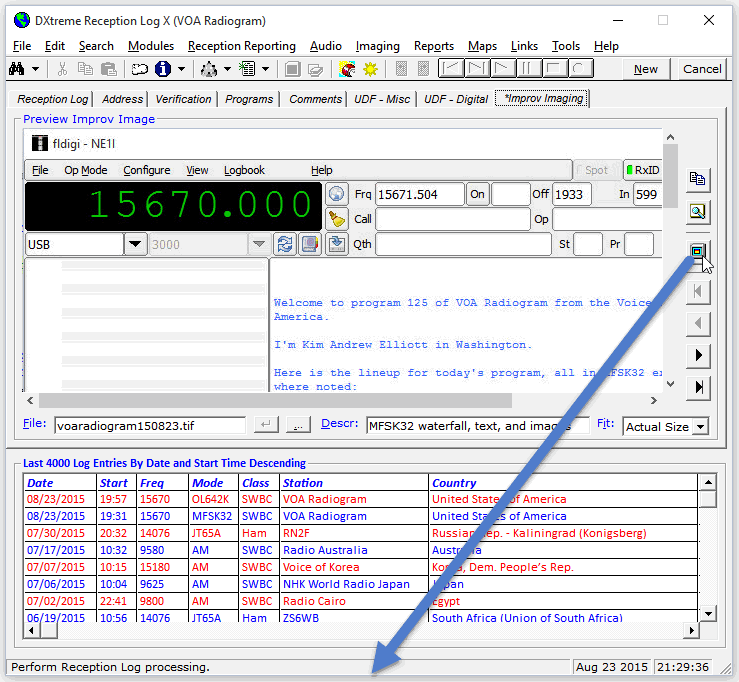This screenshot has height=682, width=739.
Task: Click the Descr description field
Action: pos(477,426)
